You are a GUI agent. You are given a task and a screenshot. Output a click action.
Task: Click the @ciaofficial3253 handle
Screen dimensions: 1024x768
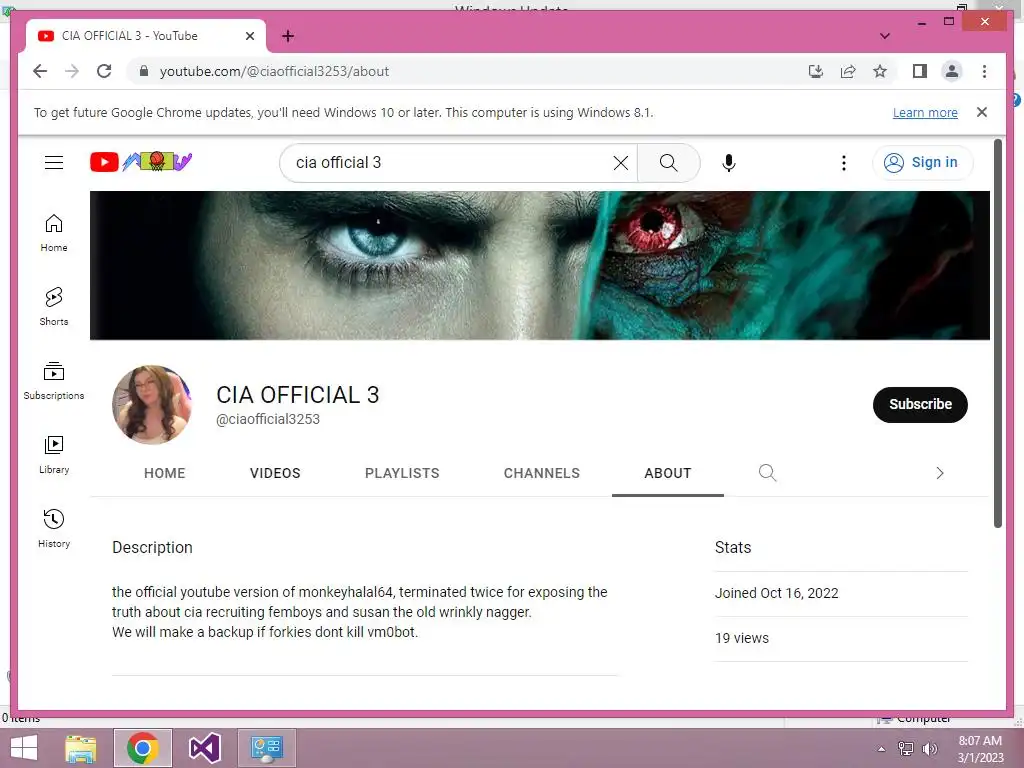pyautogui.click(x=268, y=419)
